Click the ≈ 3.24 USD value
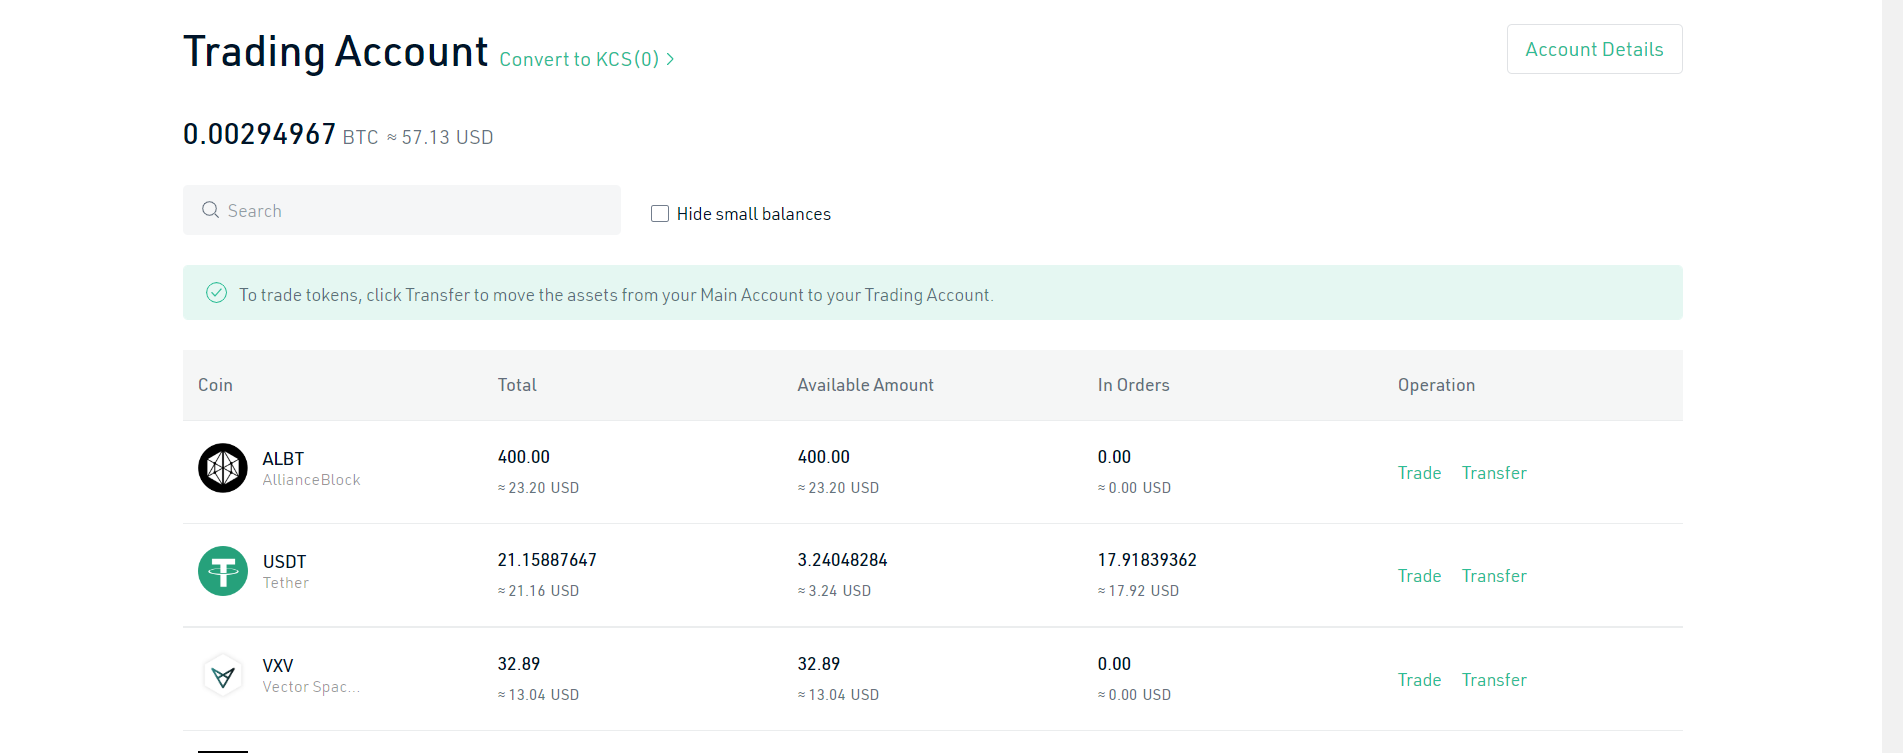The image size is (1903, 753). tap(834, 591)
